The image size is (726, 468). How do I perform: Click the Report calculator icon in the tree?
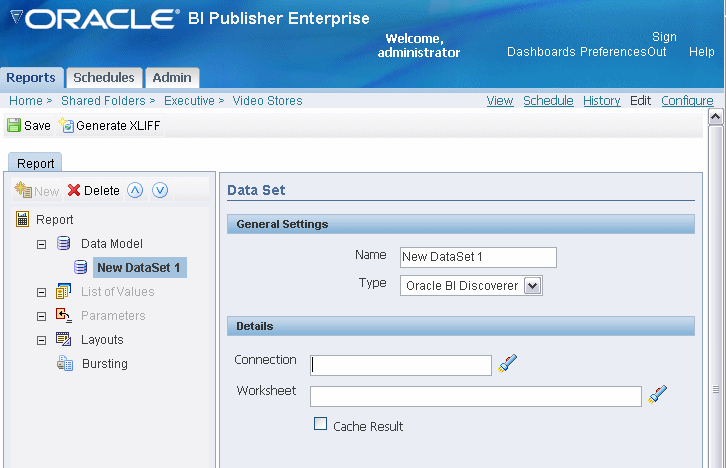[x=22, y=219]
